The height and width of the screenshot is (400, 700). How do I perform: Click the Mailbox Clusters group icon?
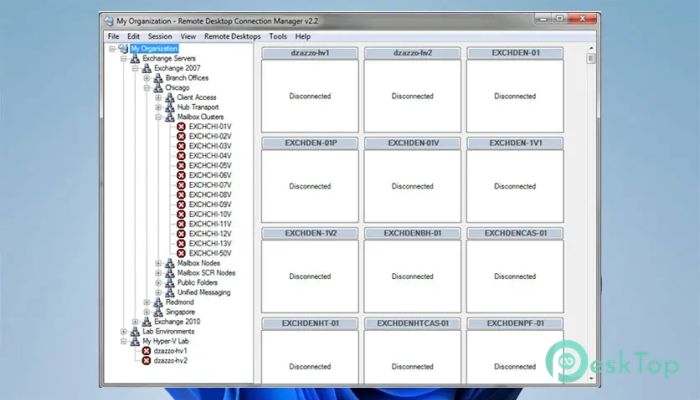tap(170, 117)
